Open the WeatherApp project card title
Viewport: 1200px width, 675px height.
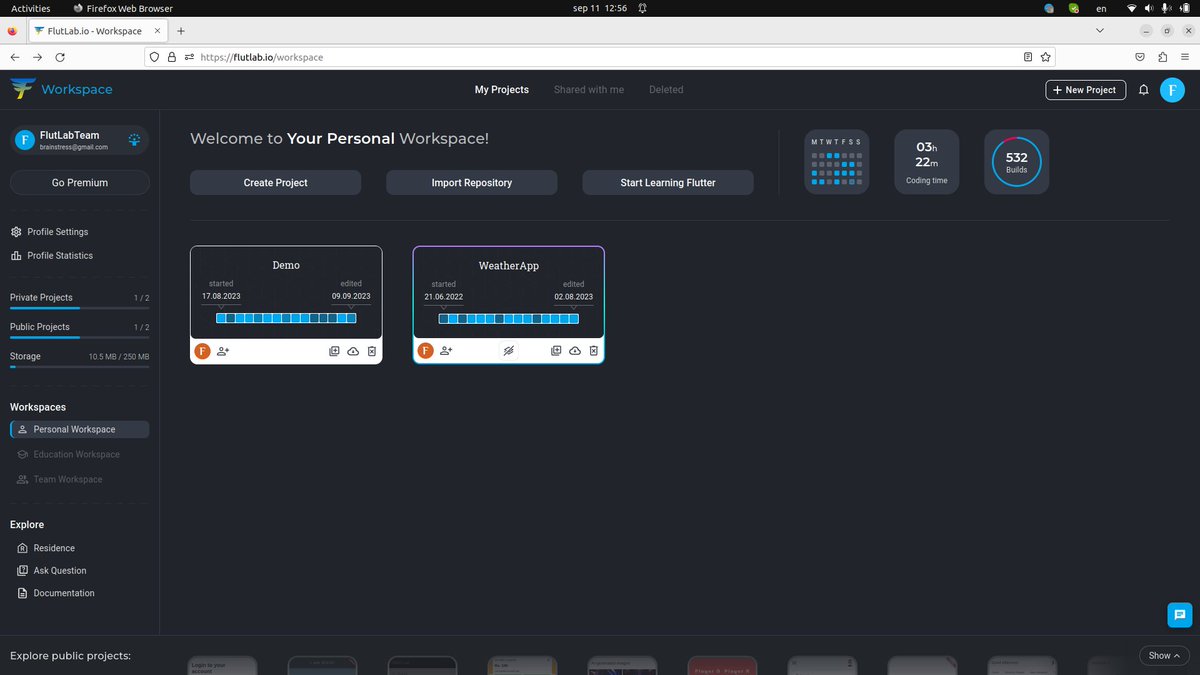point(509,265)
